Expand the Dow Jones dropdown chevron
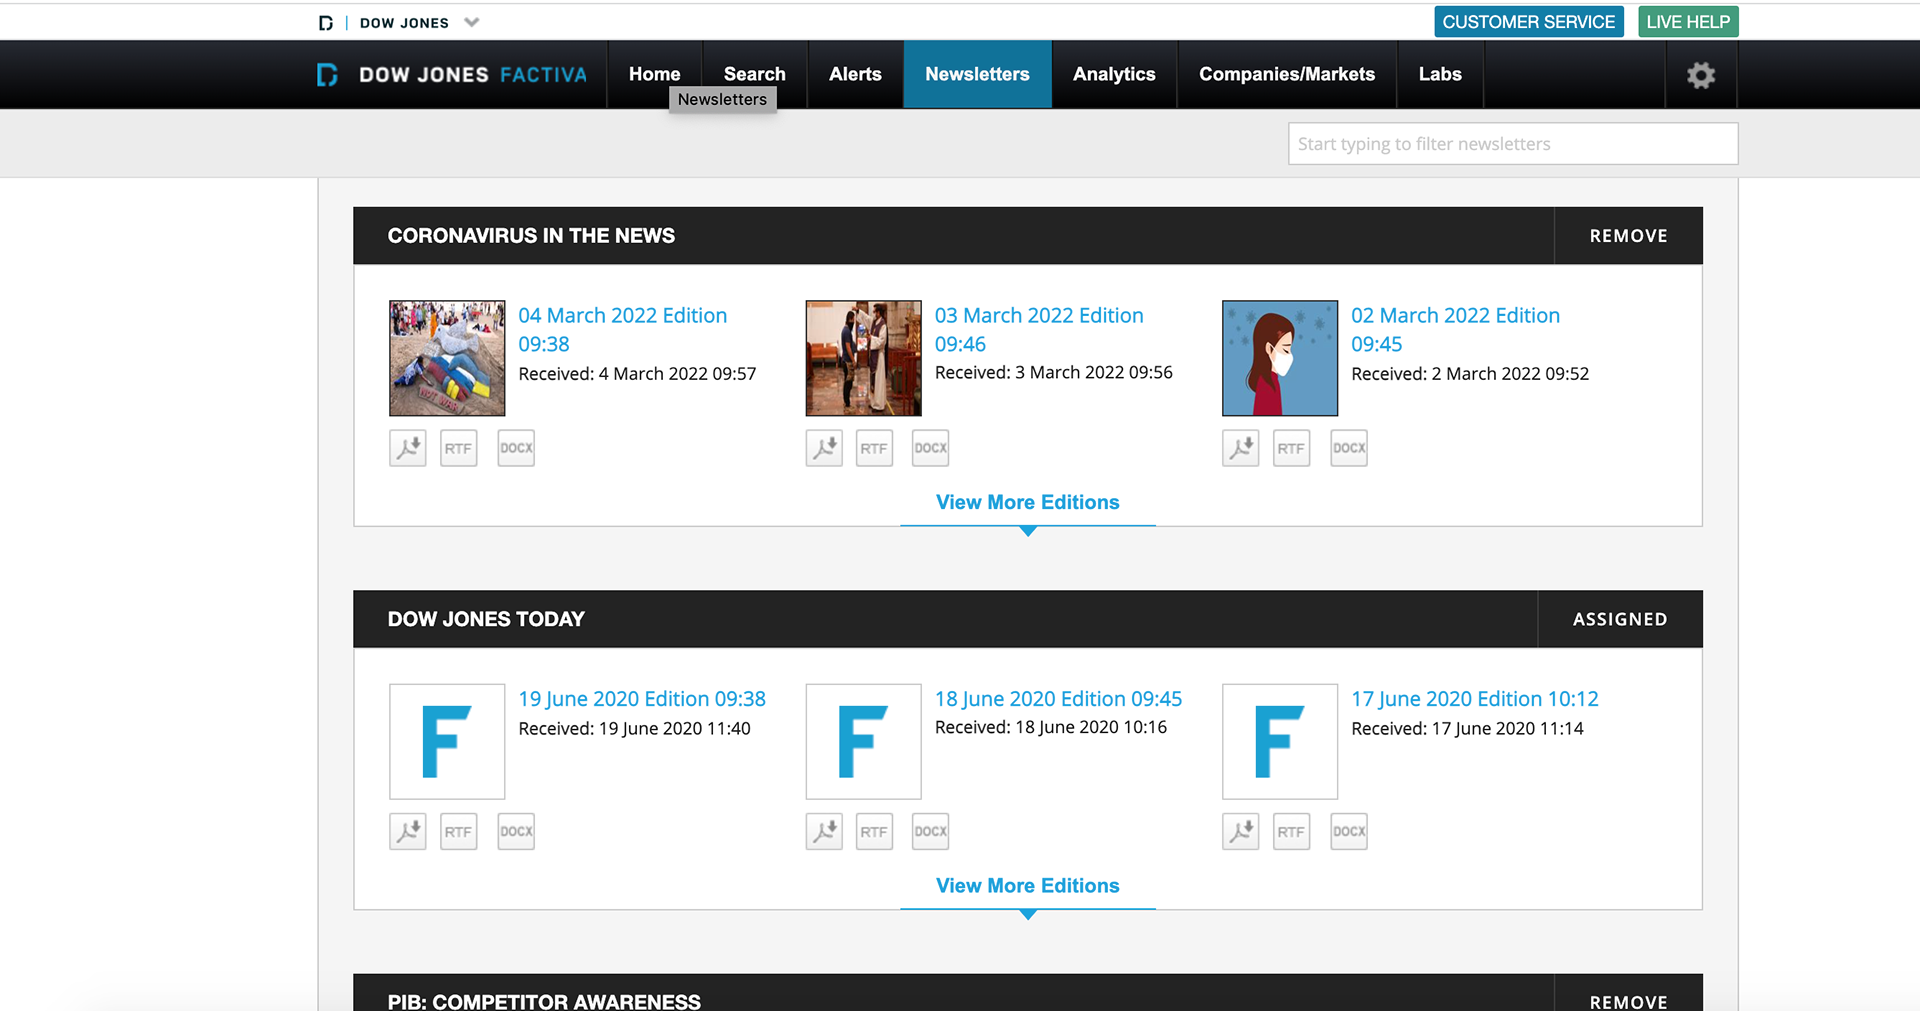This screenshot has width=1920, height=1011. pos(472,22)
